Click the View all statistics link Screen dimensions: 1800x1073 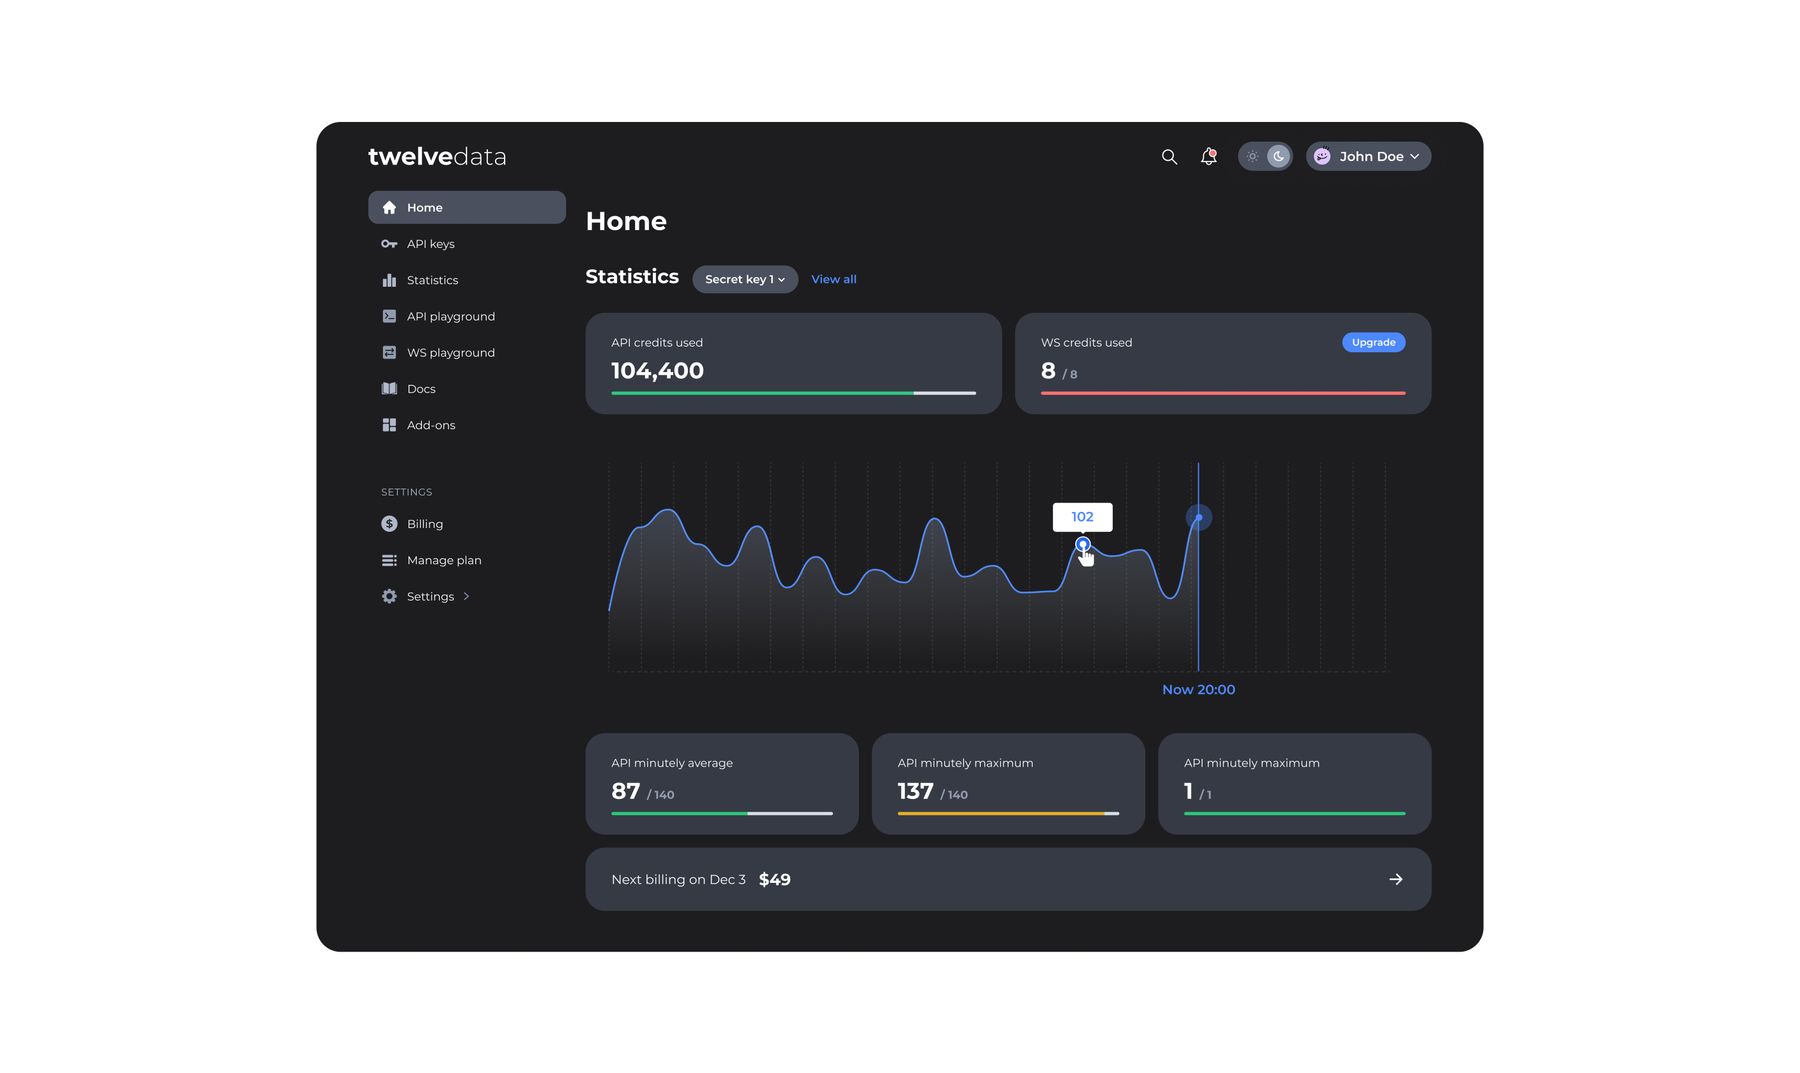click(x=833, y=279)
